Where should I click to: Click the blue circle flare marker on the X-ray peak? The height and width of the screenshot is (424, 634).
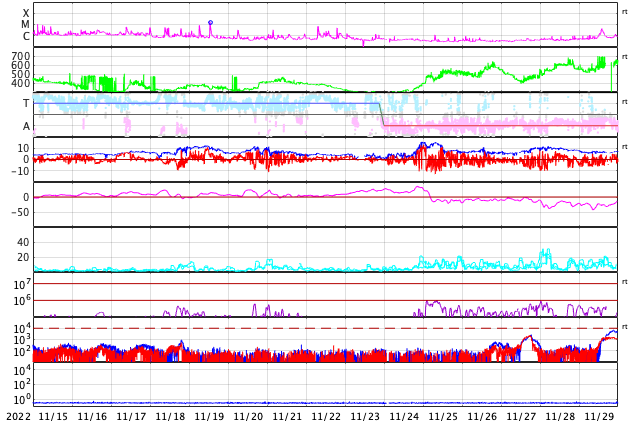pyautogui.click(x=210, y=23)
